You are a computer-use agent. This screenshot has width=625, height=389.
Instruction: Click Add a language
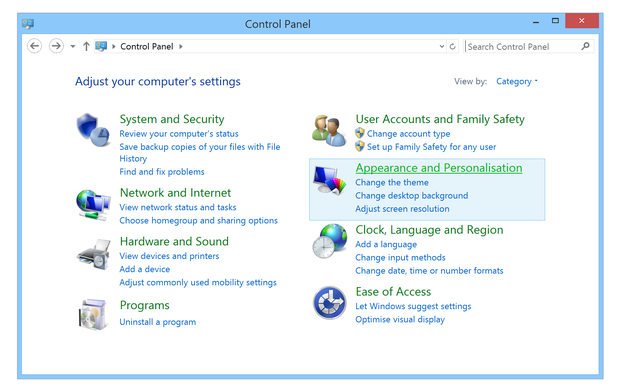pos(386,244)
